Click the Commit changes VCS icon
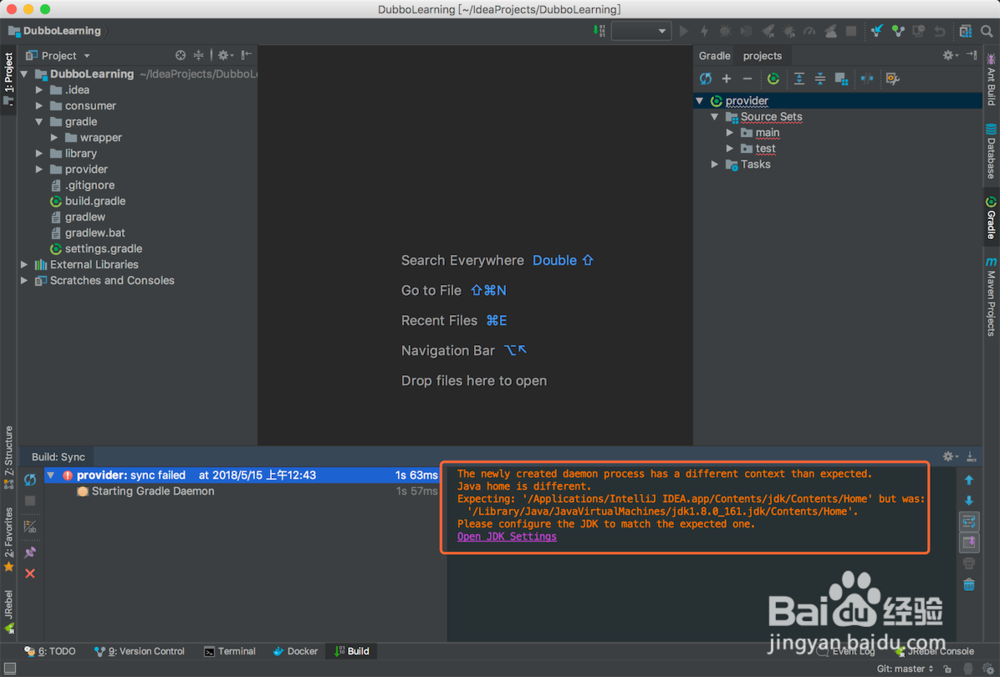Viewport: 1000px width, 677px height. click(898, 31)
